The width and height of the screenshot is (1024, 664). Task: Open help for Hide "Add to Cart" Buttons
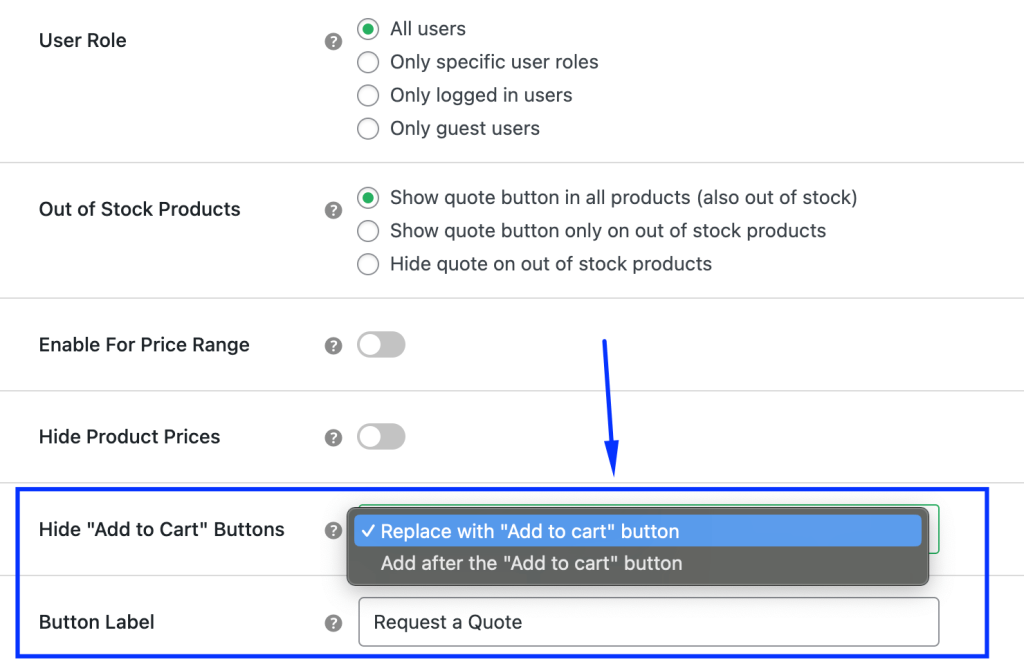(333, 530)
